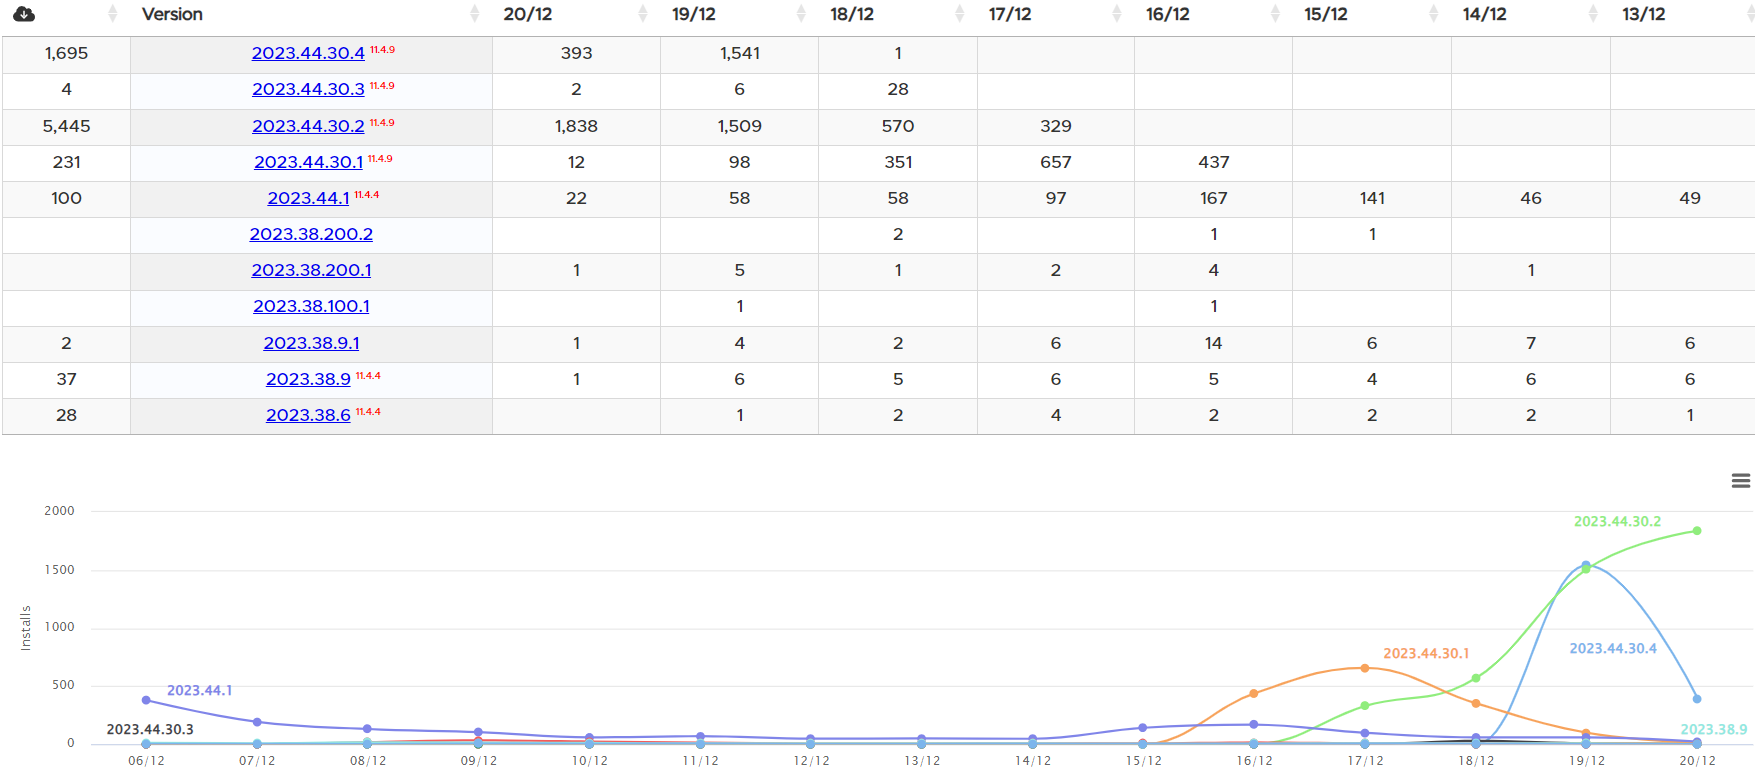Open version 2023.38.200.1 link

[311, 270]
